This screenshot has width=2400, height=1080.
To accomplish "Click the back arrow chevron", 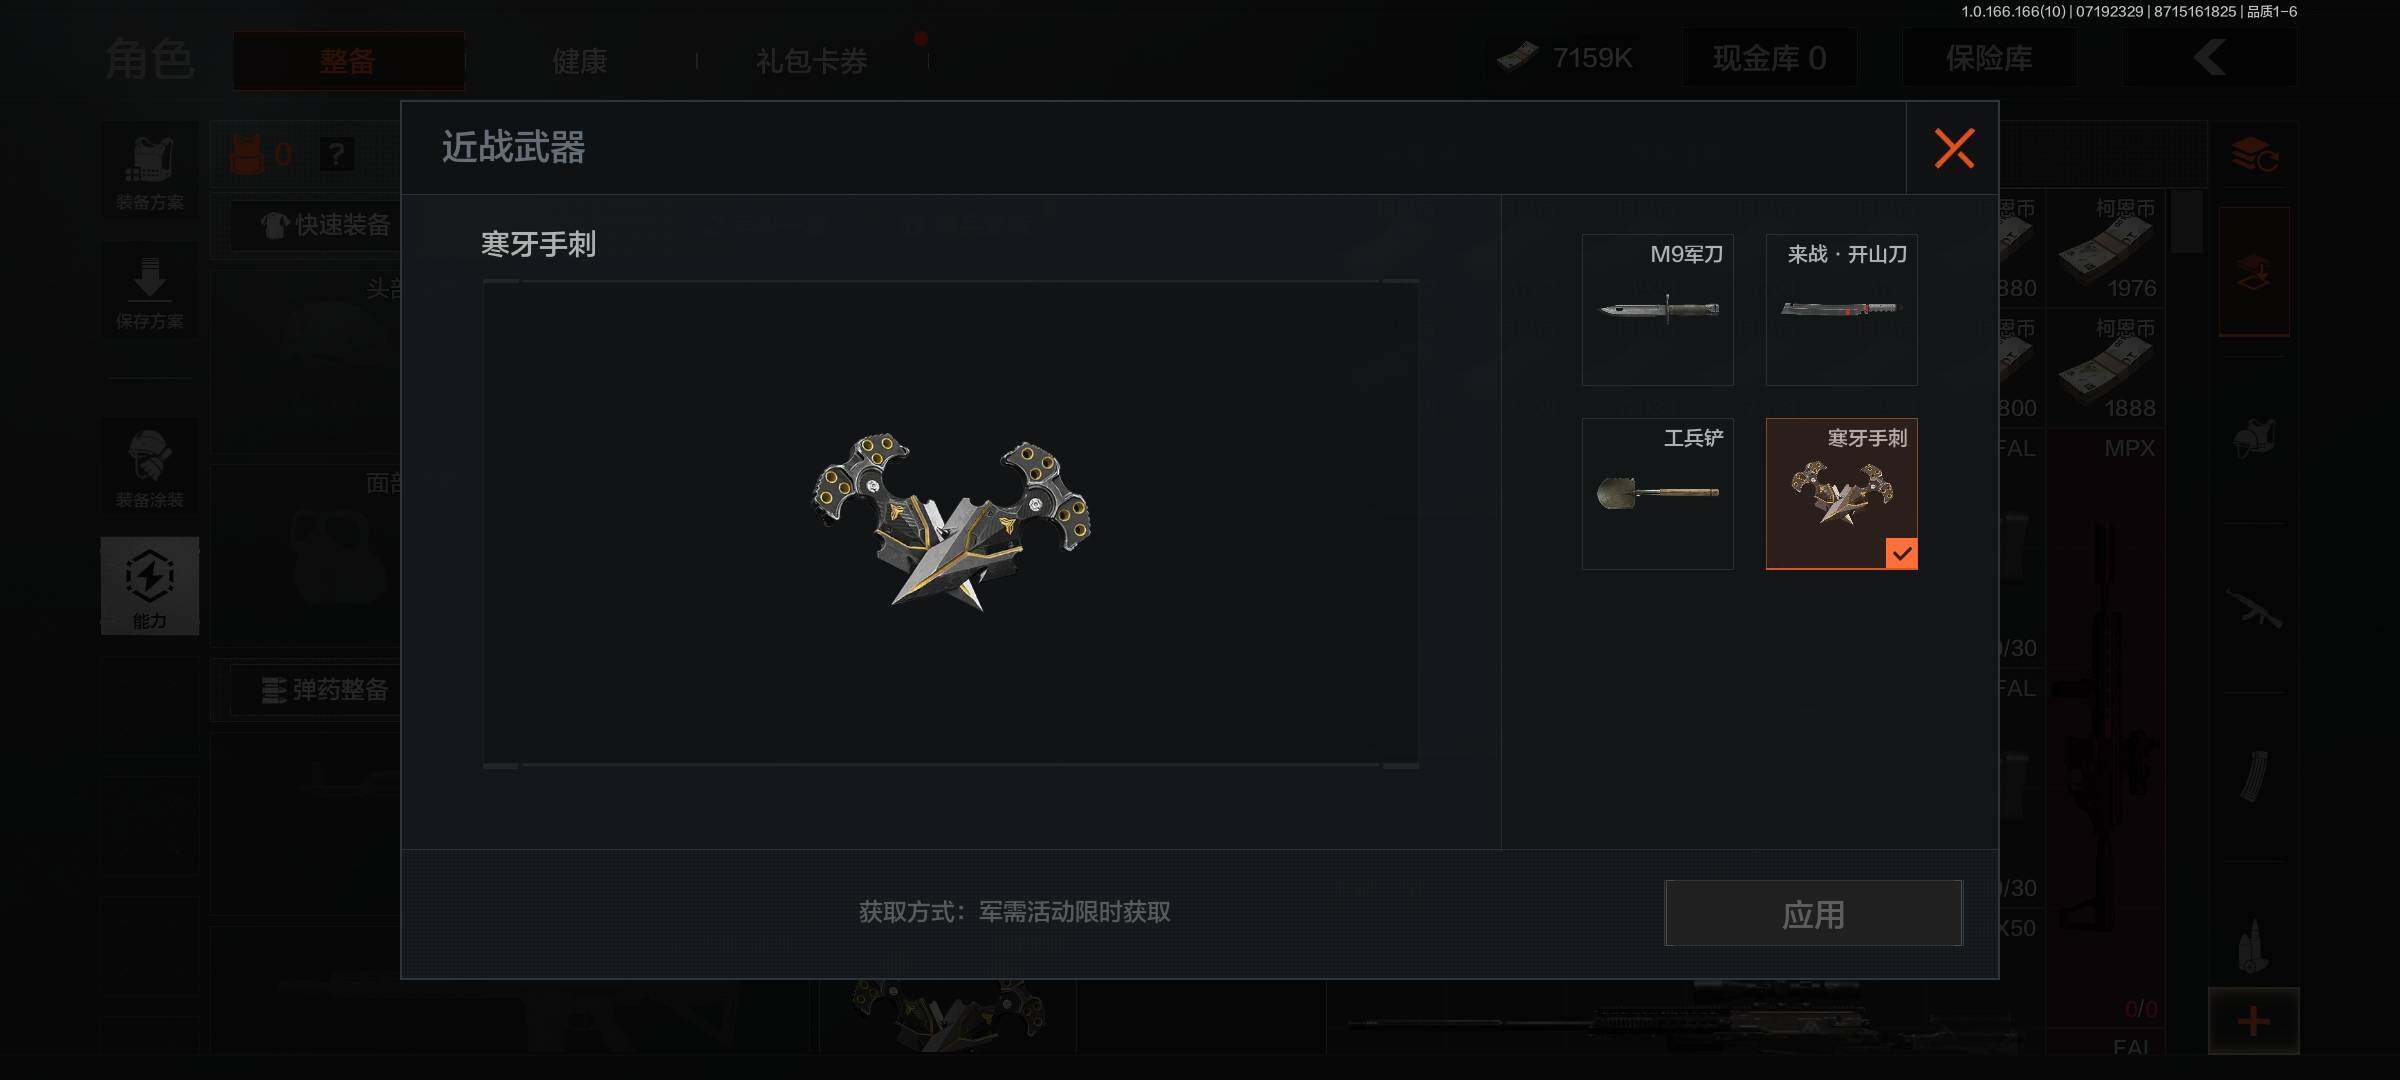I will coord(2210,58).
